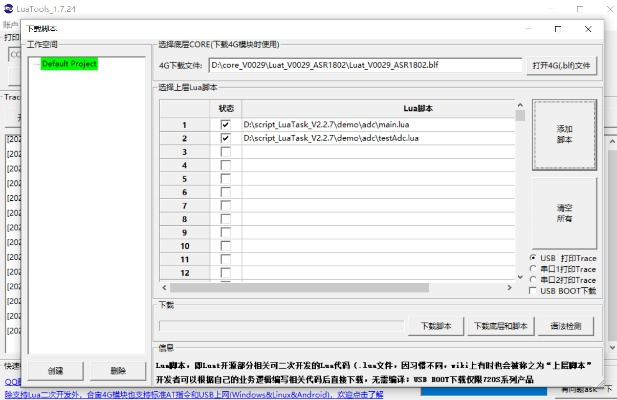
Task: Click script table scroll down arrow
Action: pyautogui.click(x=520, y=277)
